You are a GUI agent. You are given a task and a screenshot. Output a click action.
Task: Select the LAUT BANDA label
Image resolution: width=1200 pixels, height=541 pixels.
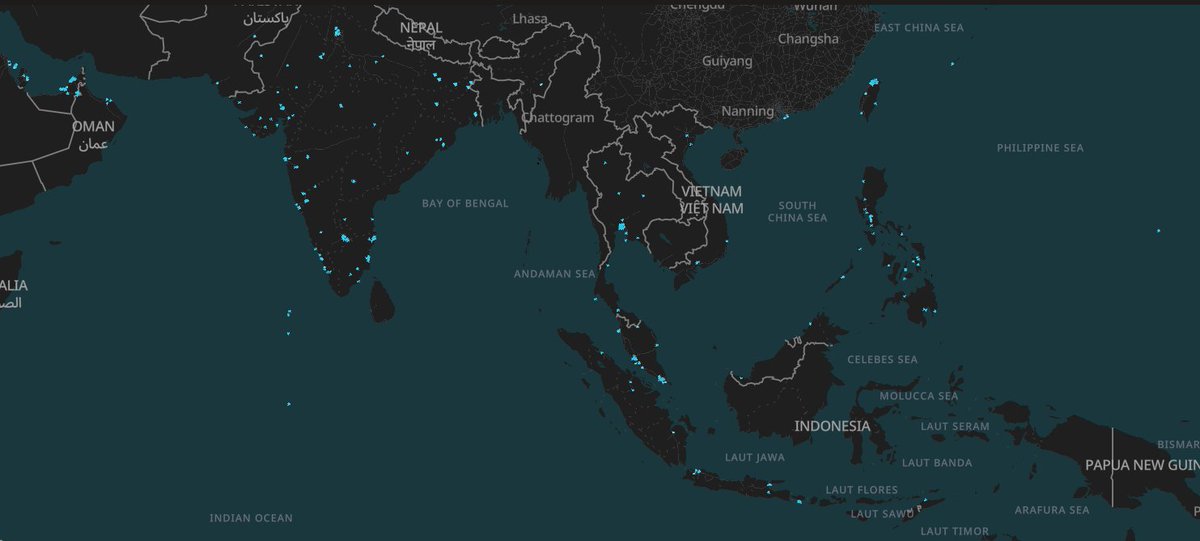(x=937, y=462)
